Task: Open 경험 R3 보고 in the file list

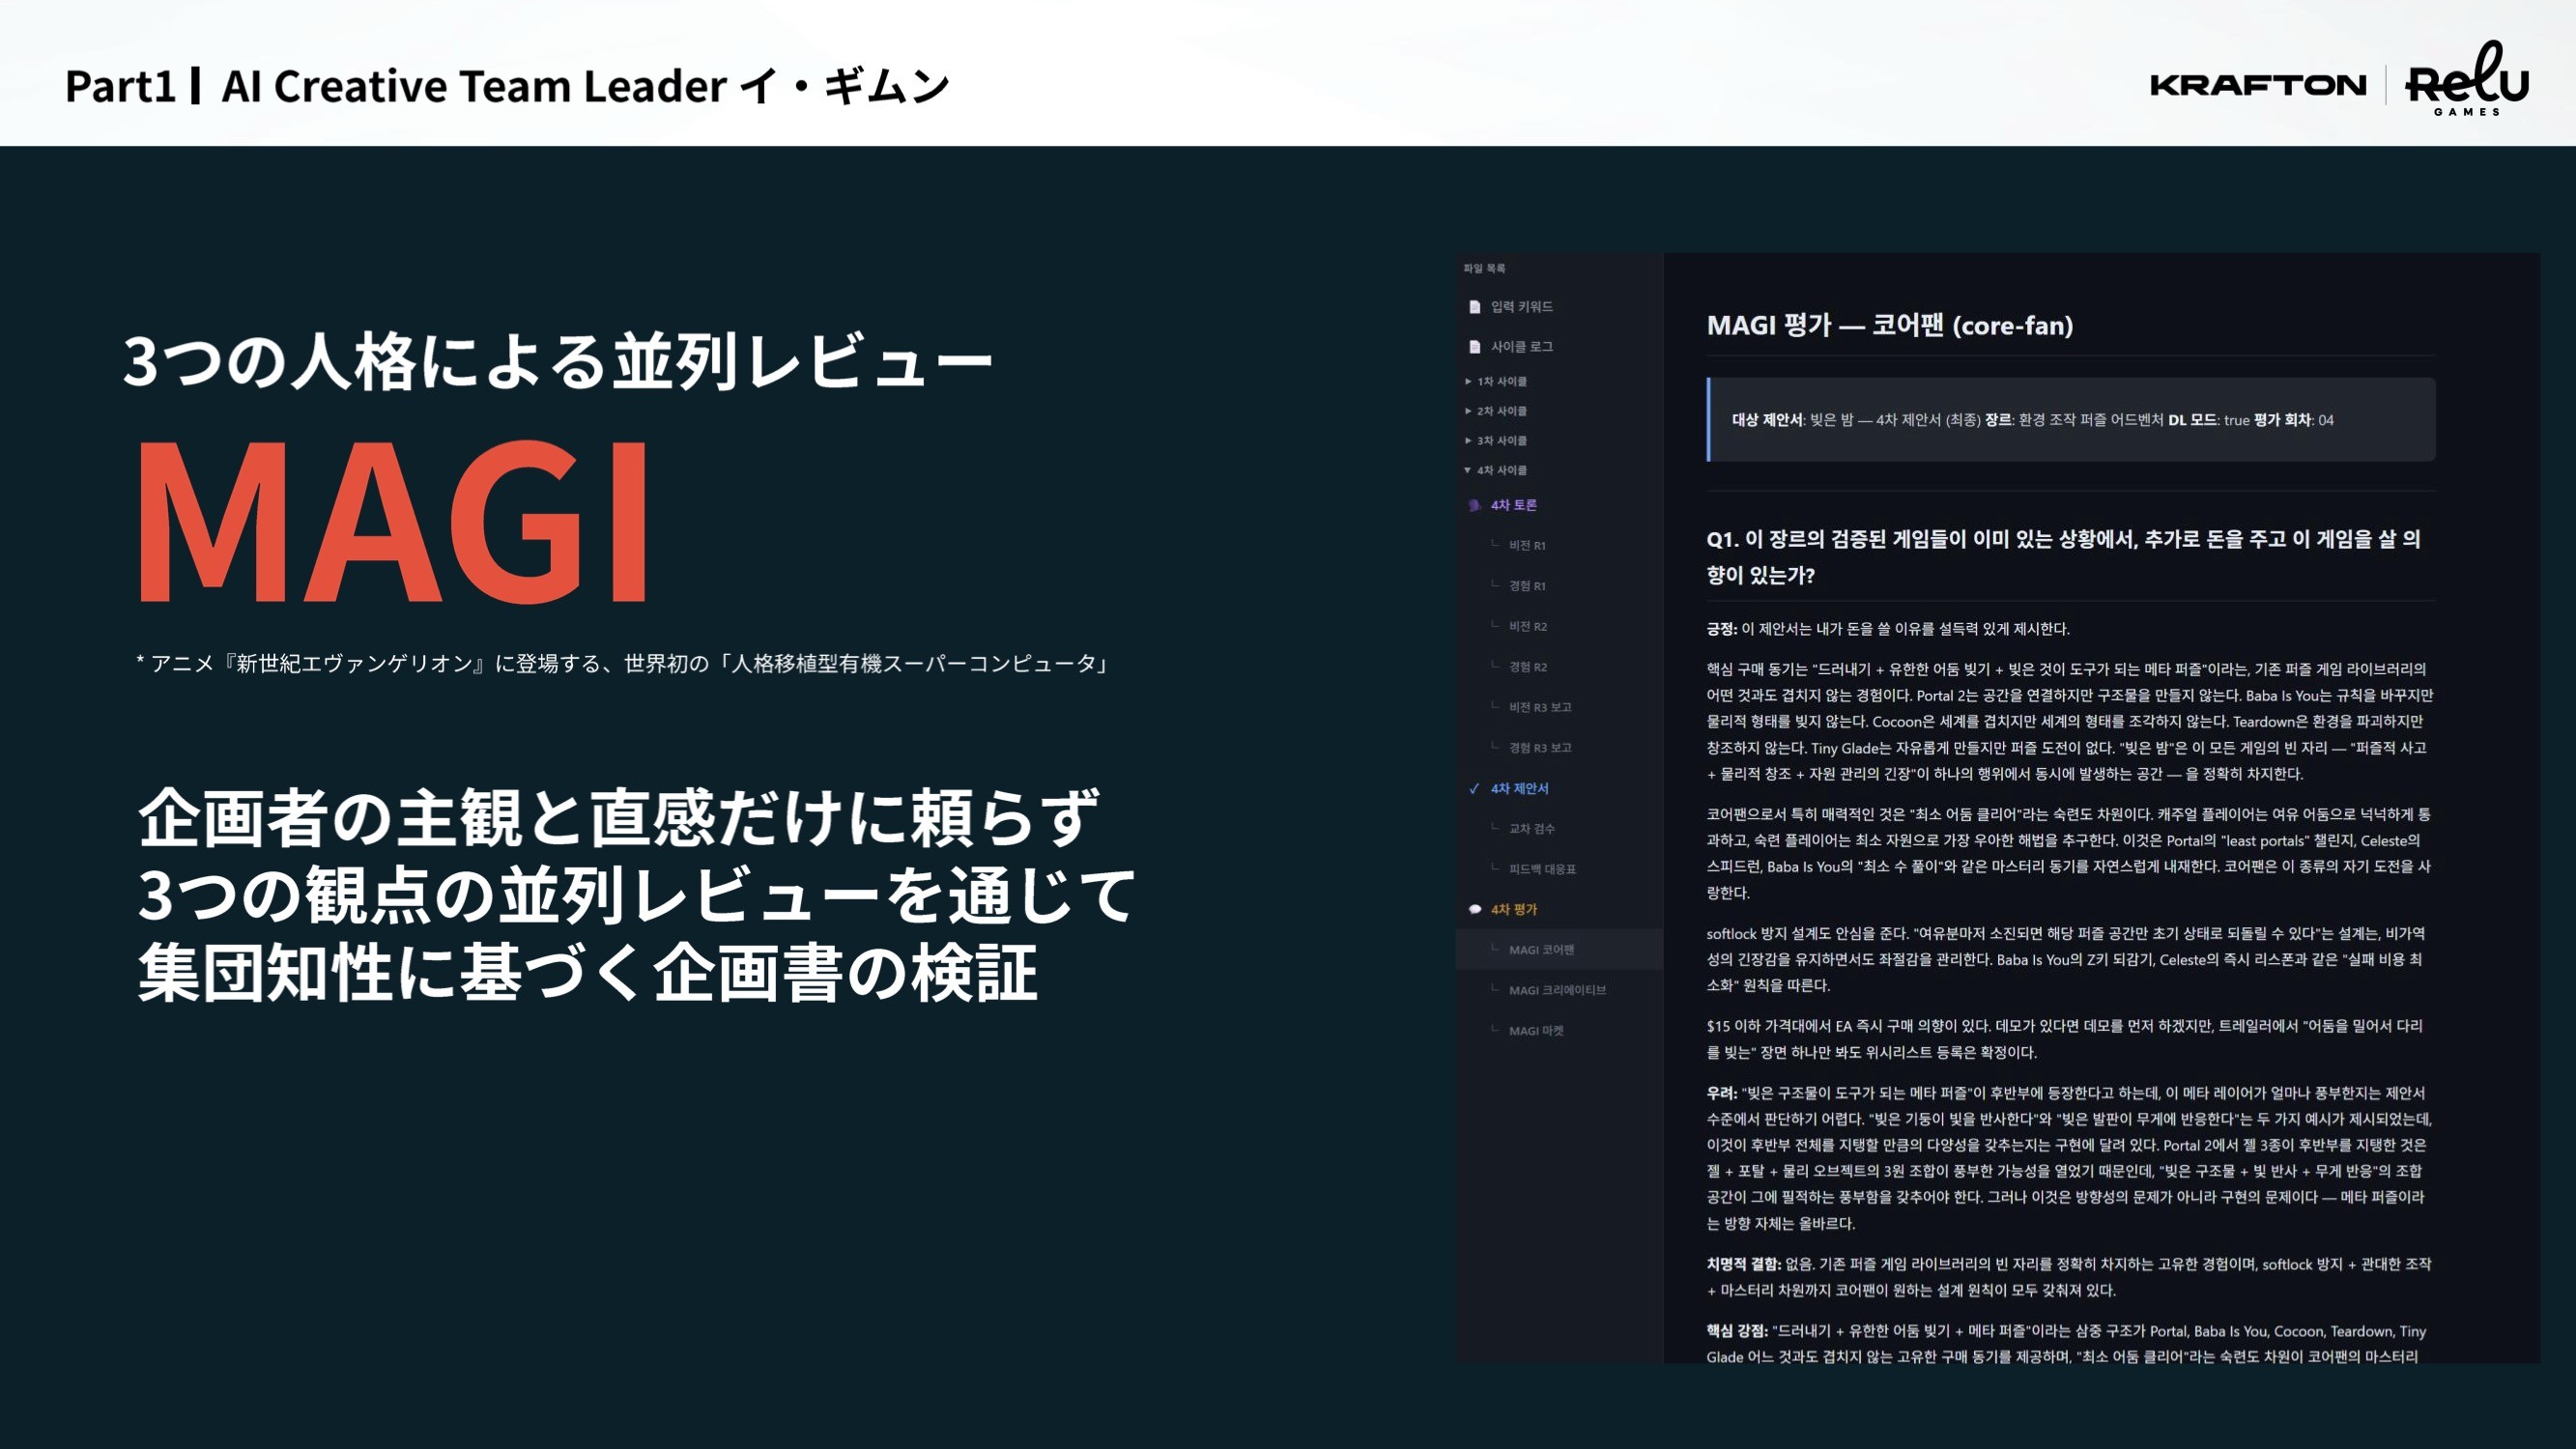Action: [1540, 748]
